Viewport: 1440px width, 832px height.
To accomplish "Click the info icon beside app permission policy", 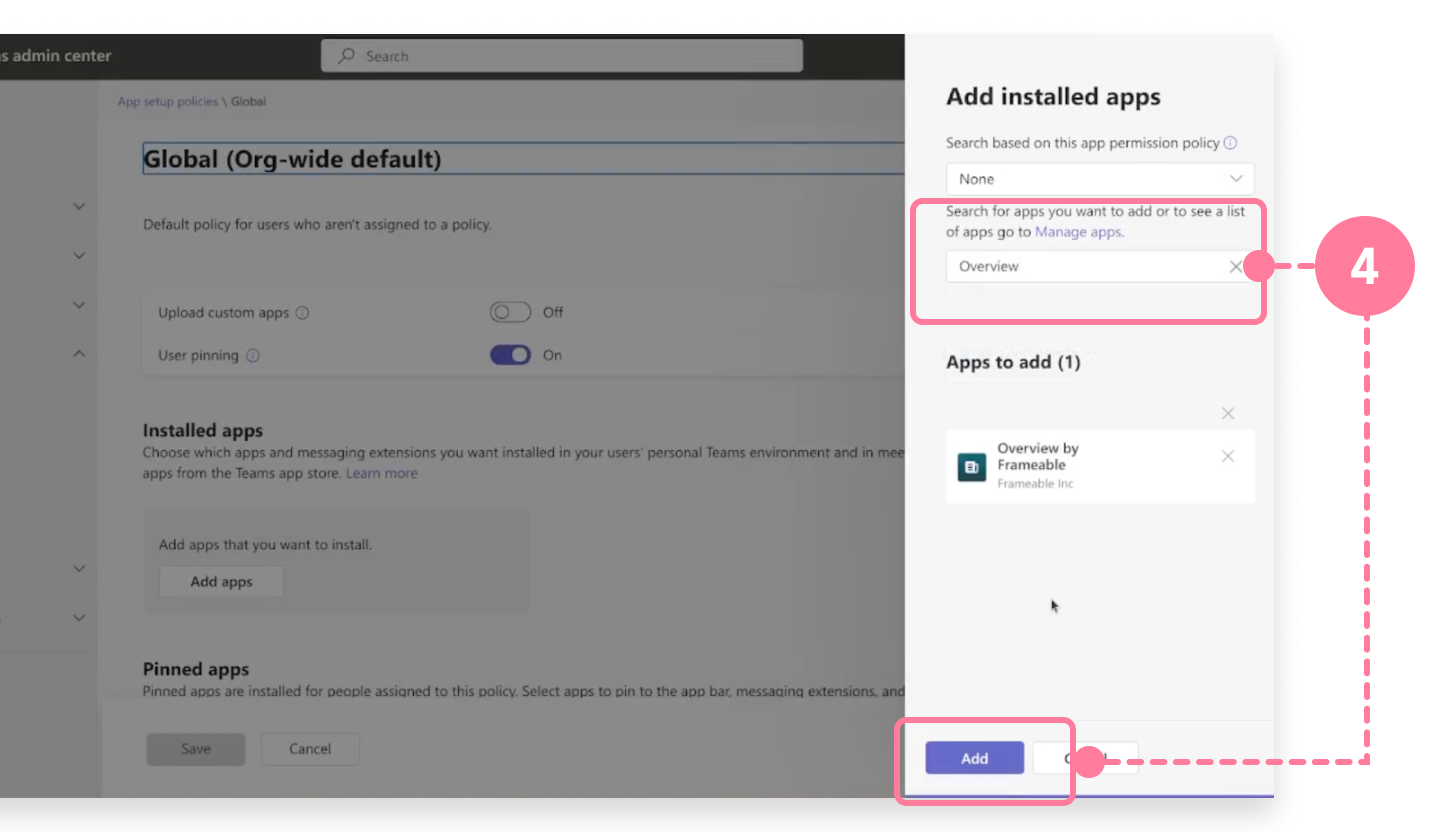I will tap(1231, 143).
